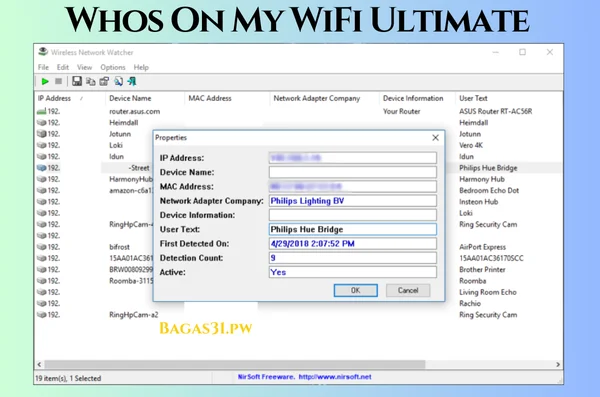Edit the User Text field containing Philips Hue Bridge
Image resolution: width=600 pixels, height=397 pixels.
click(352, 229)
